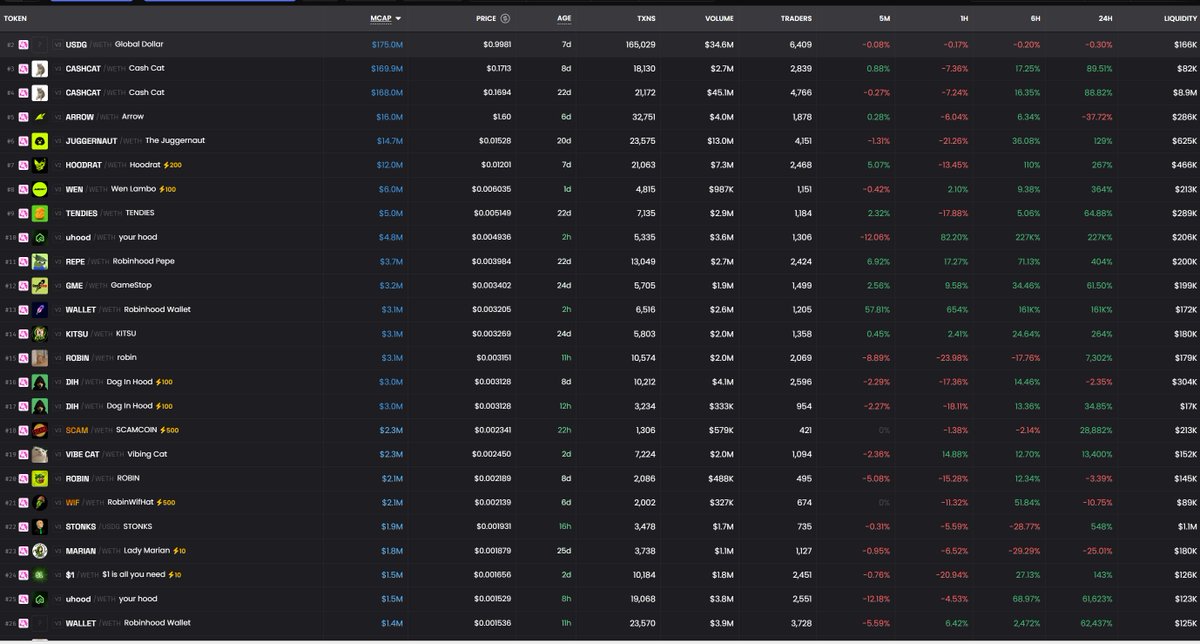Sort by the TRADERS column header
Screen dimensions: 1200x644
(796, 18)
